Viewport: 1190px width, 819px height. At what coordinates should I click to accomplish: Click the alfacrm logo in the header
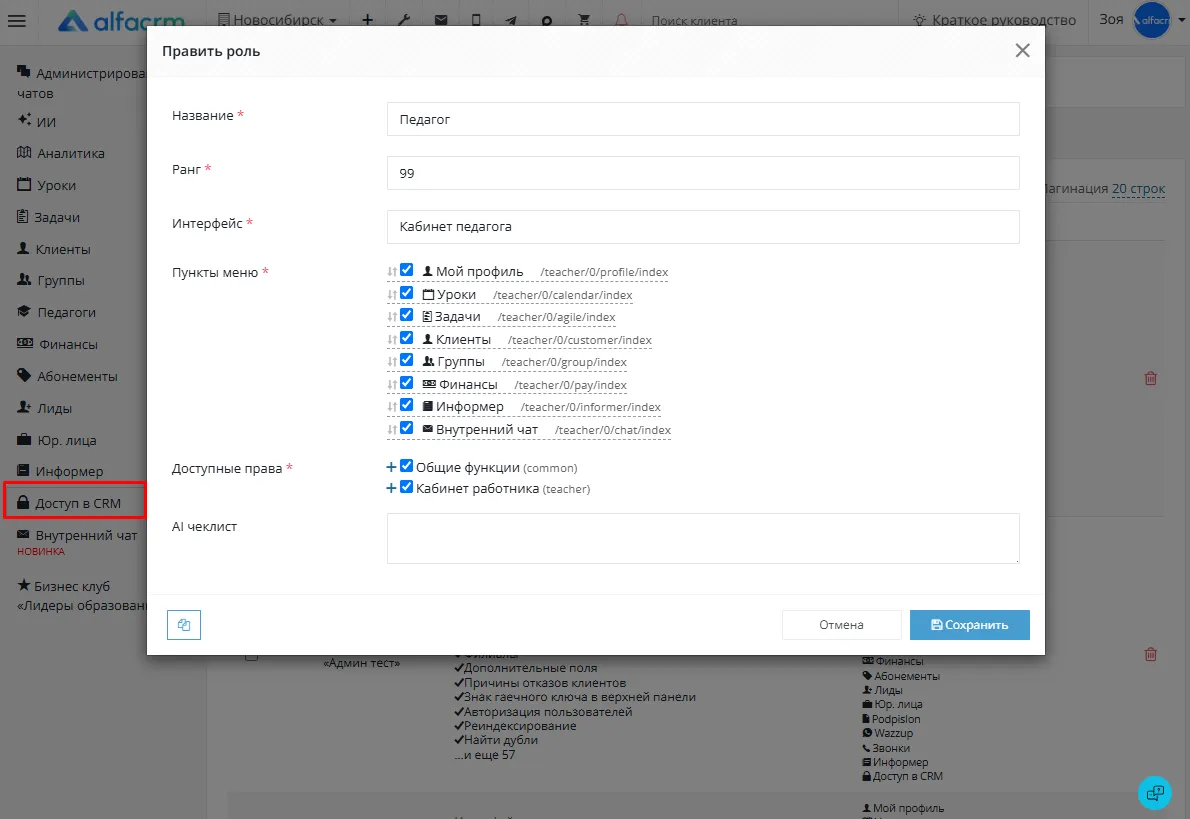tap(121, 20)
